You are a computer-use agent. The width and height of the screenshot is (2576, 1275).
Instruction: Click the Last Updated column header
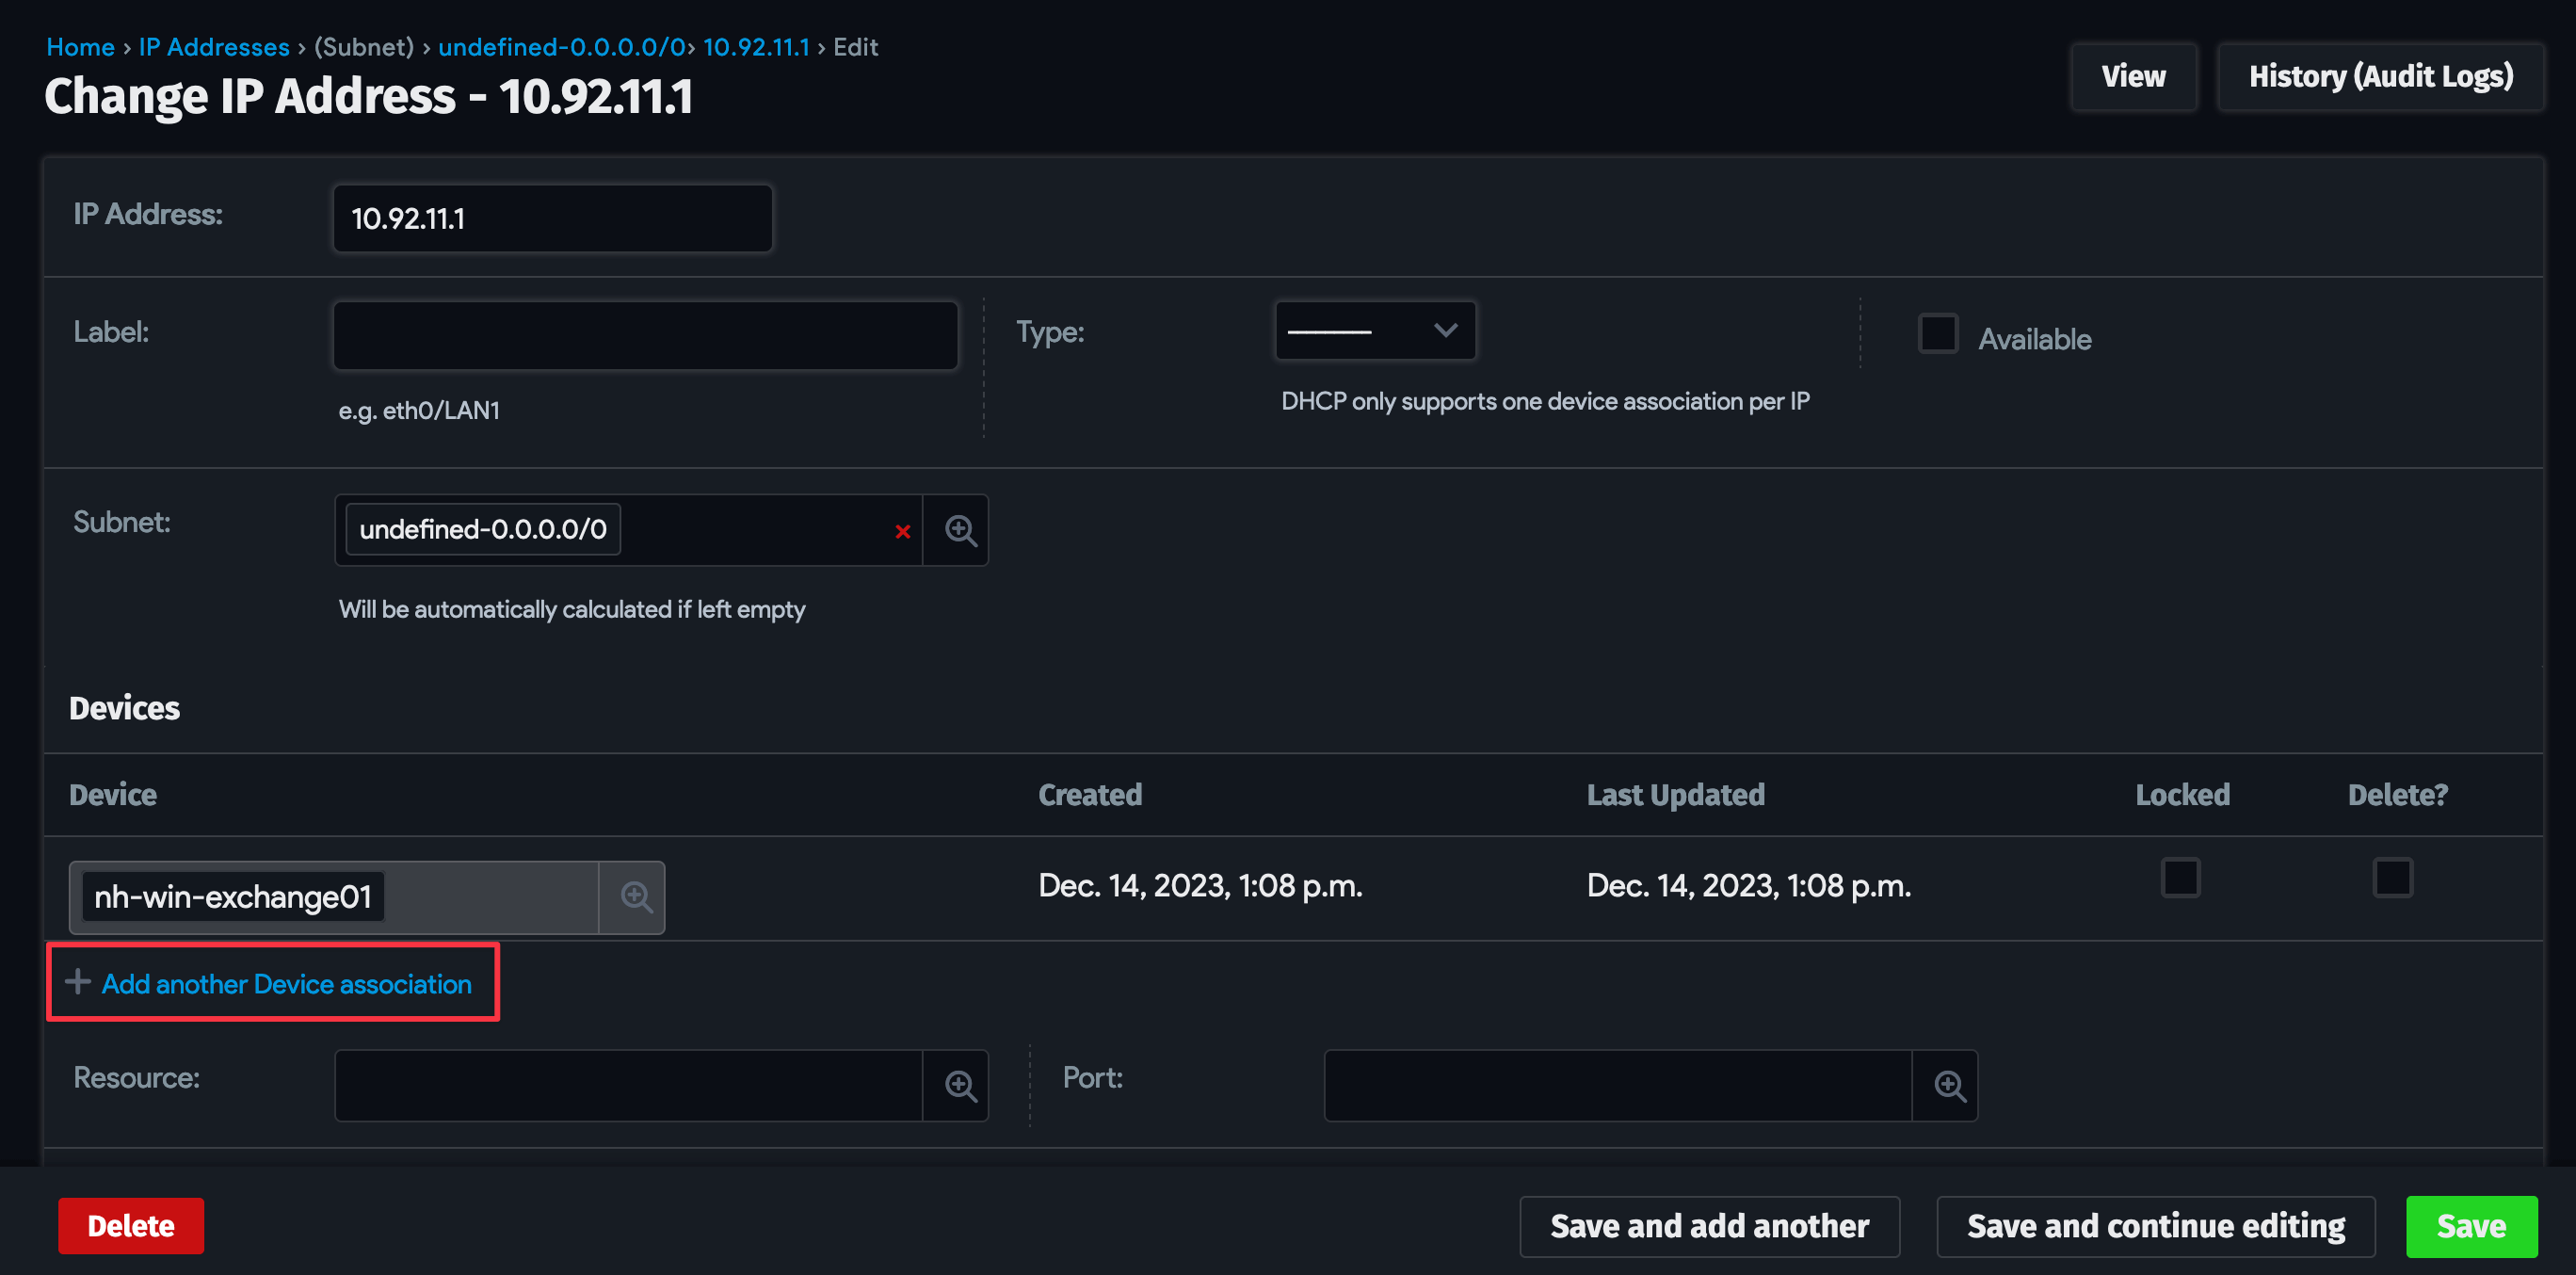(1675, 795)
